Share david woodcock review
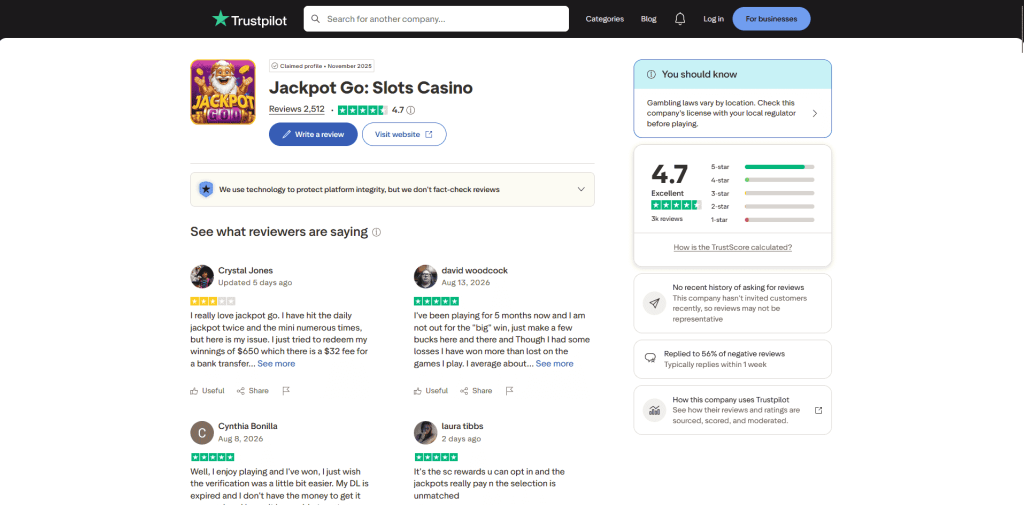1024x505 pixels. (x=476, y=391)
